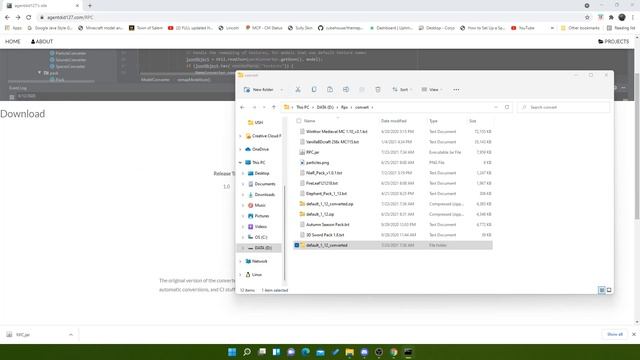Click the Paste icon in Explorer toolbar

coord(330,89)
